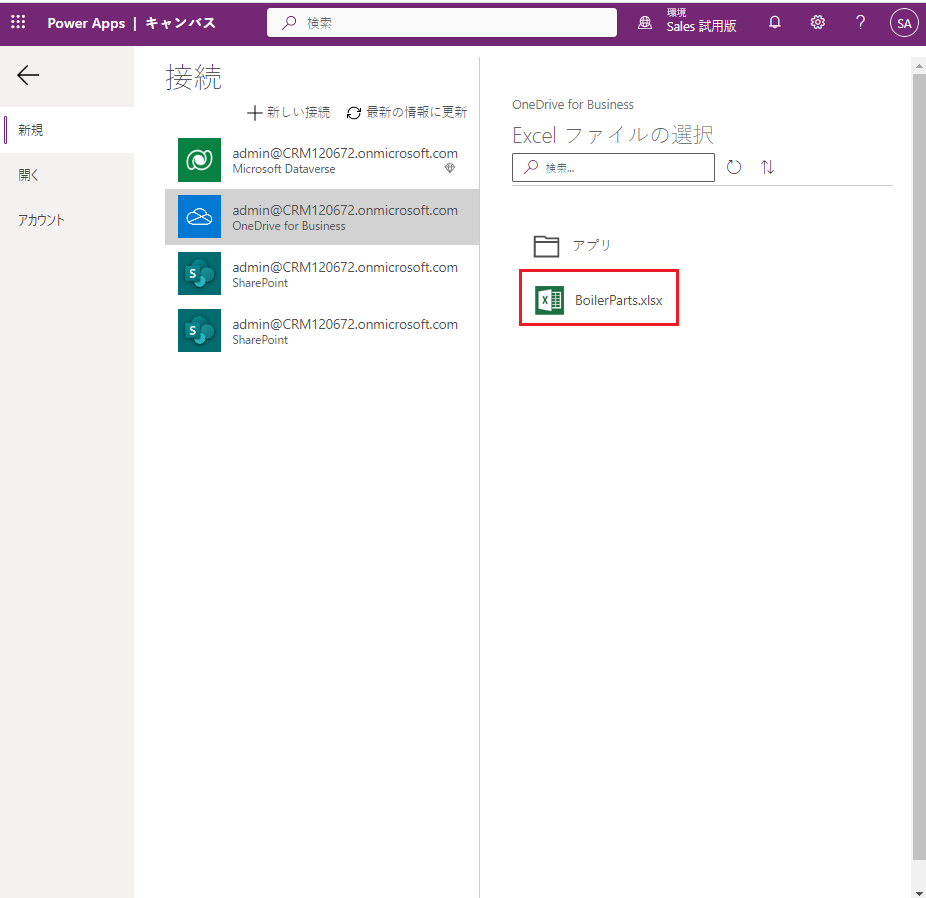Open the notifications bell
The width and height of the screenshot is (926, 898).
775,22
